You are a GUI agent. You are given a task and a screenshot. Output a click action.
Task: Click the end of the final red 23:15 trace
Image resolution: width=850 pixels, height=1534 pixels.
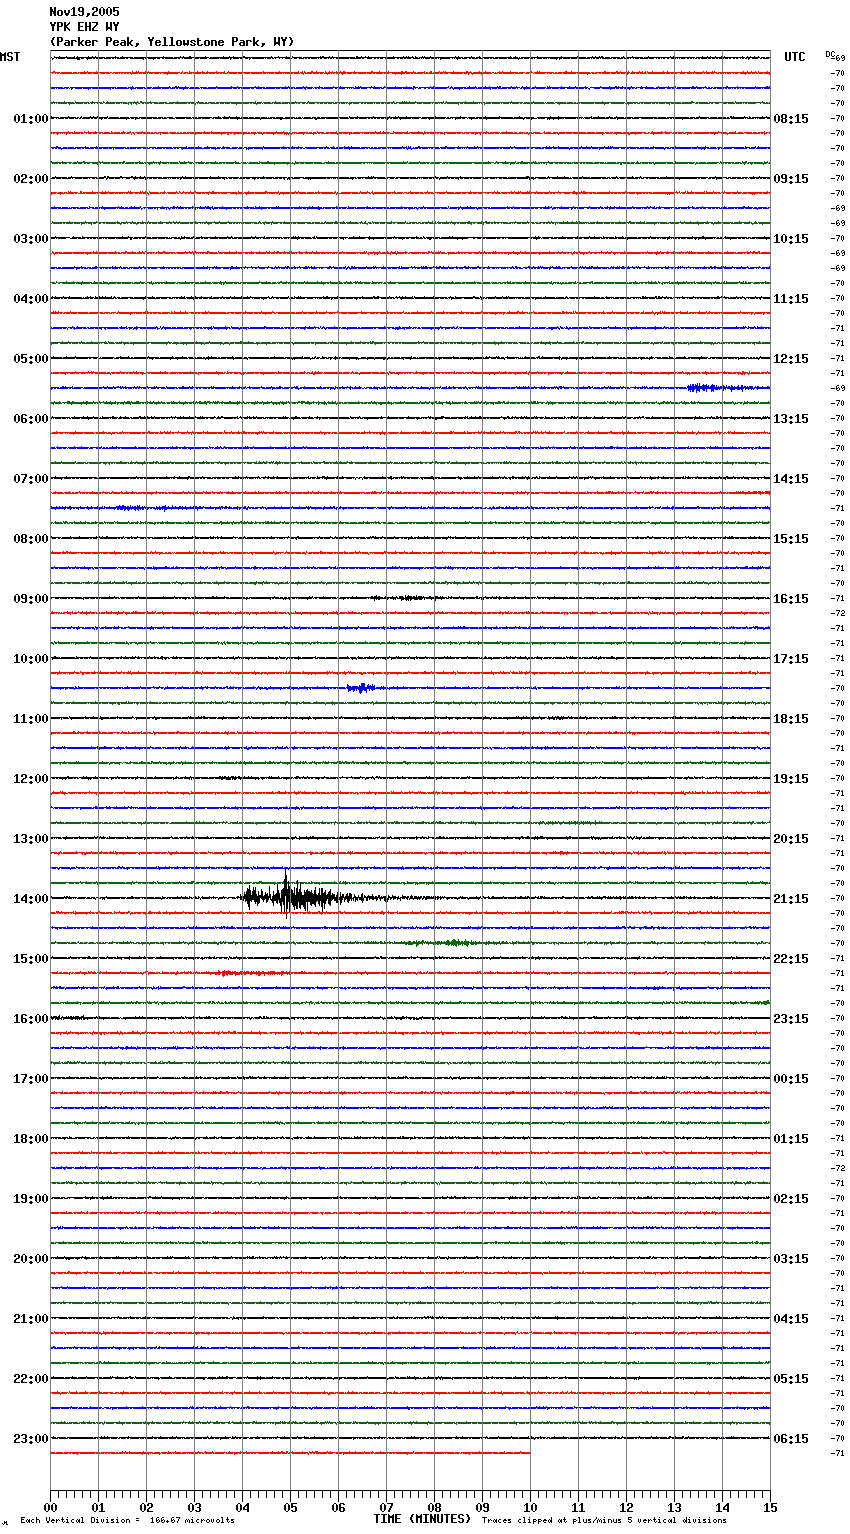(x=529, y=1453)
